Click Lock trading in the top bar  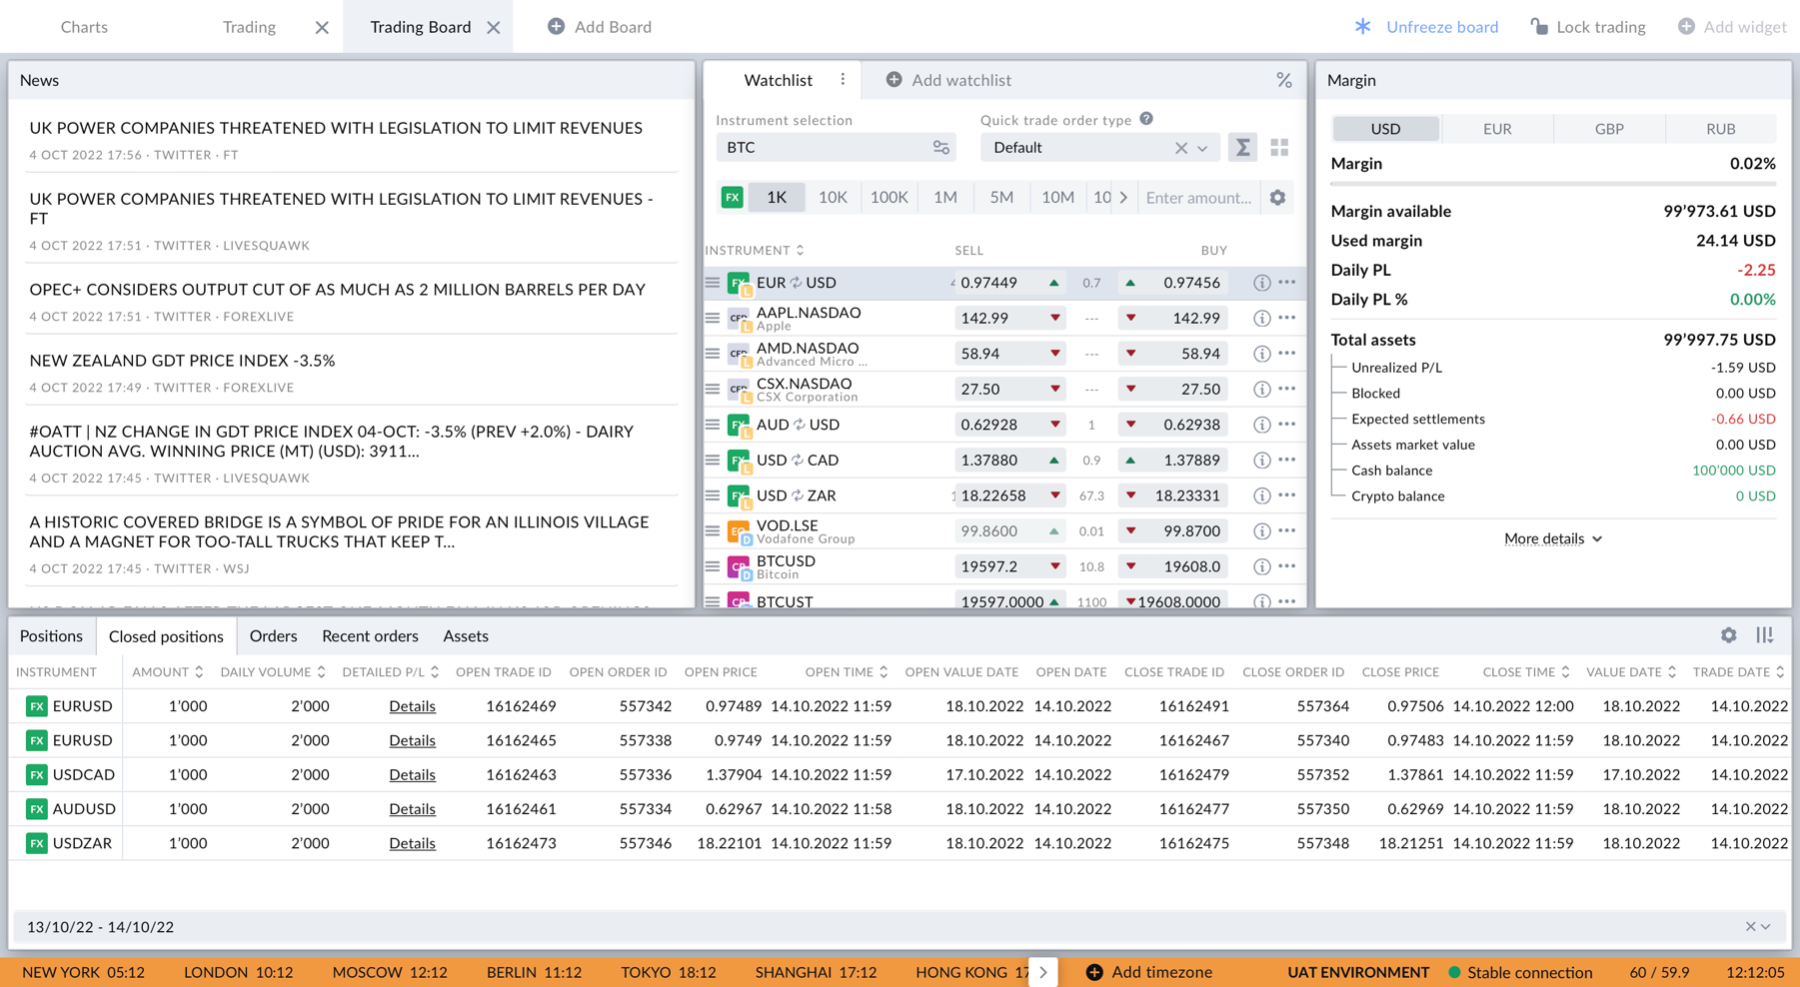(x=1588, y=27)
